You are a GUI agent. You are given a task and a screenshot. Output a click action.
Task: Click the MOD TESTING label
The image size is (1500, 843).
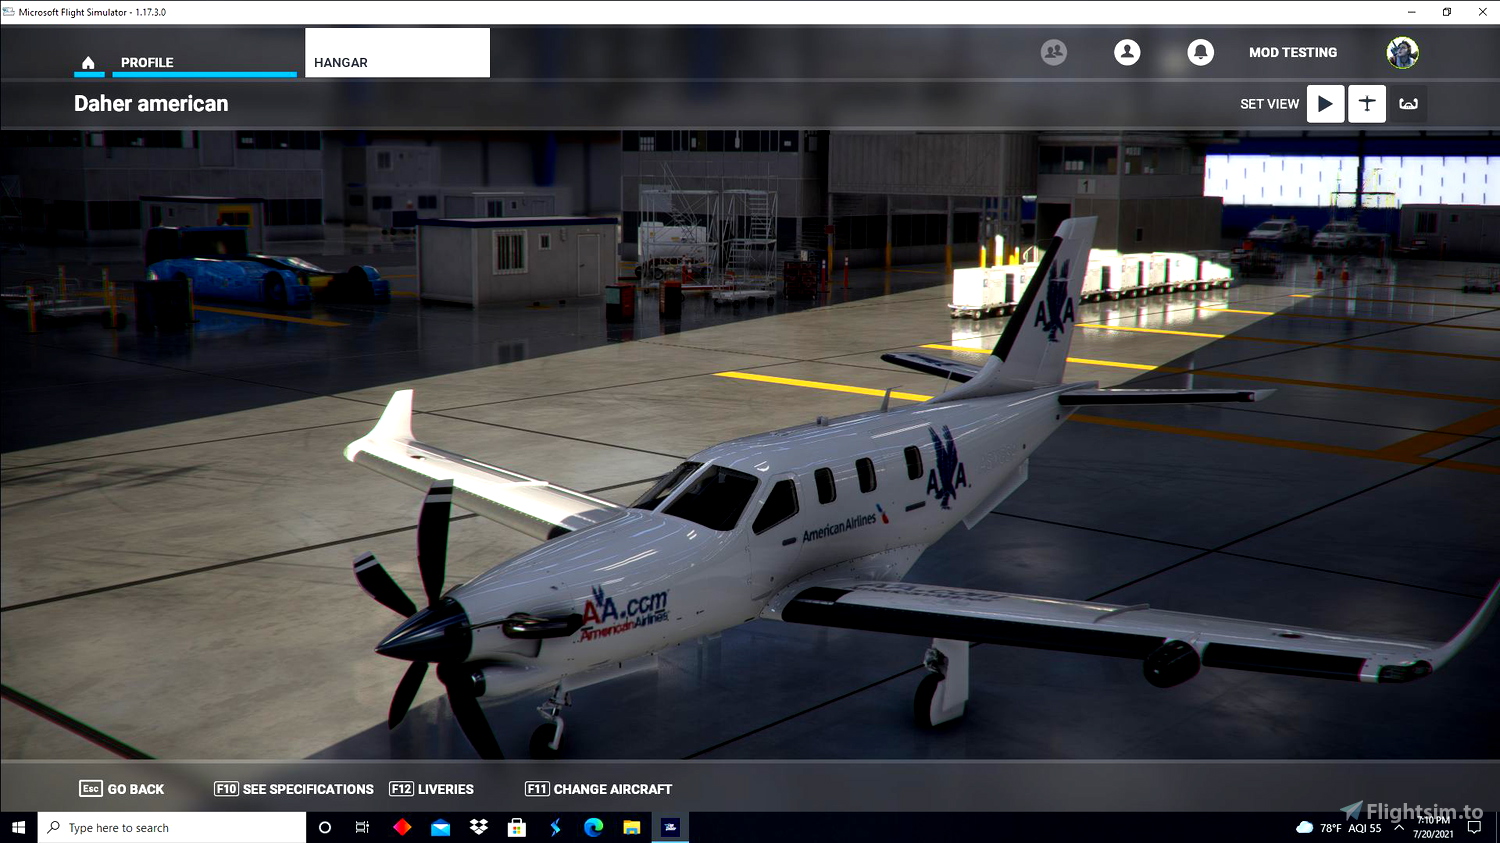coord(1293,52)
